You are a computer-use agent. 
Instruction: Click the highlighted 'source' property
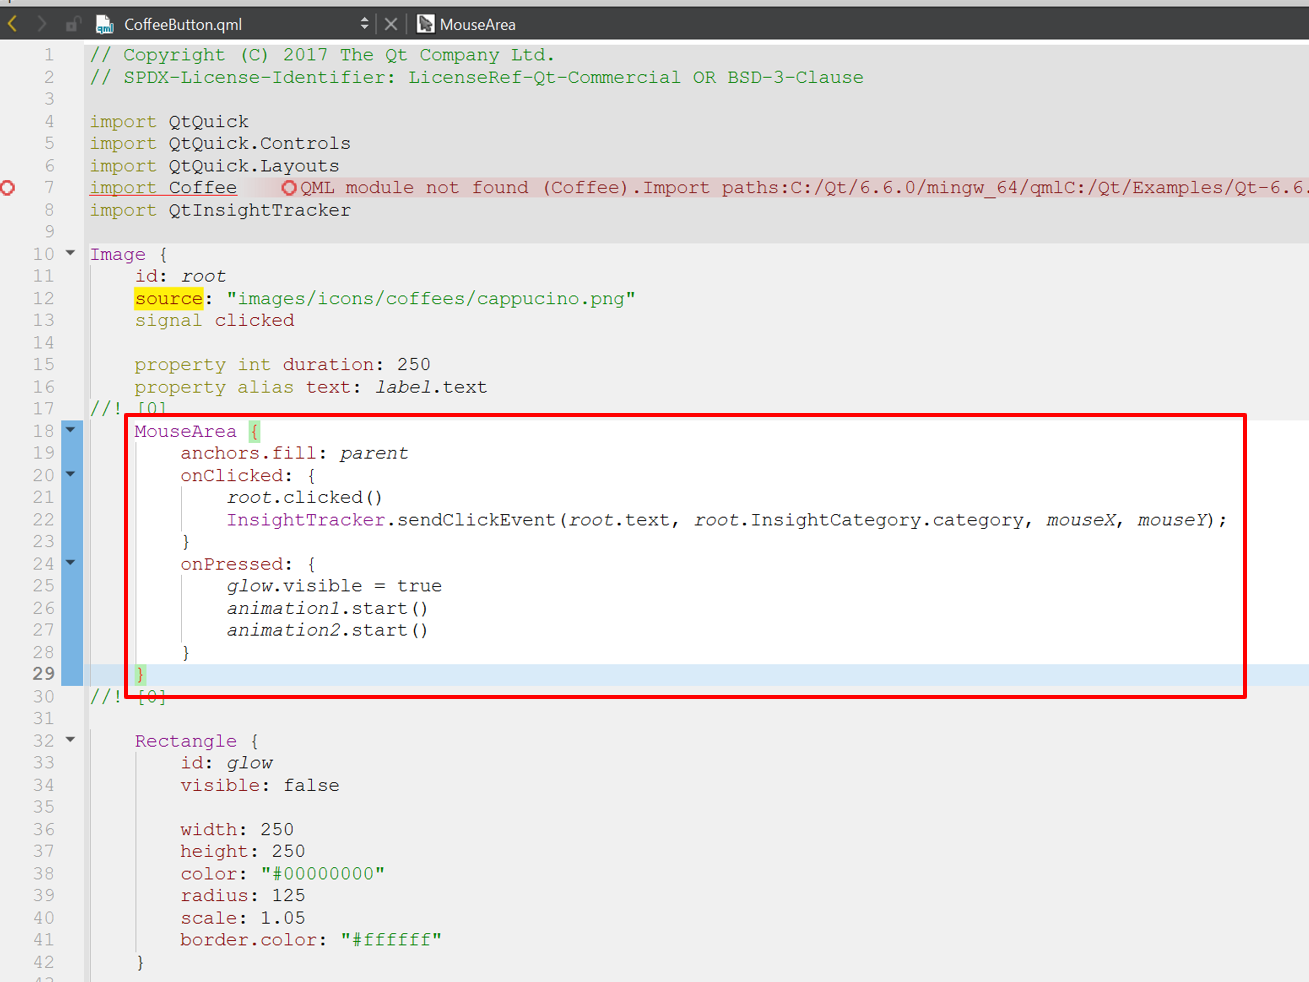point(168,298)
